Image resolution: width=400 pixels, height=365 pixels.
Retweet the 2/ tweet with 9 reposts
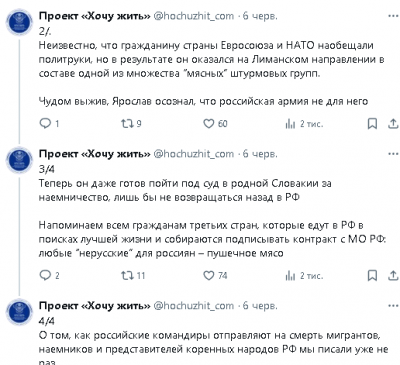click(131, 124)
